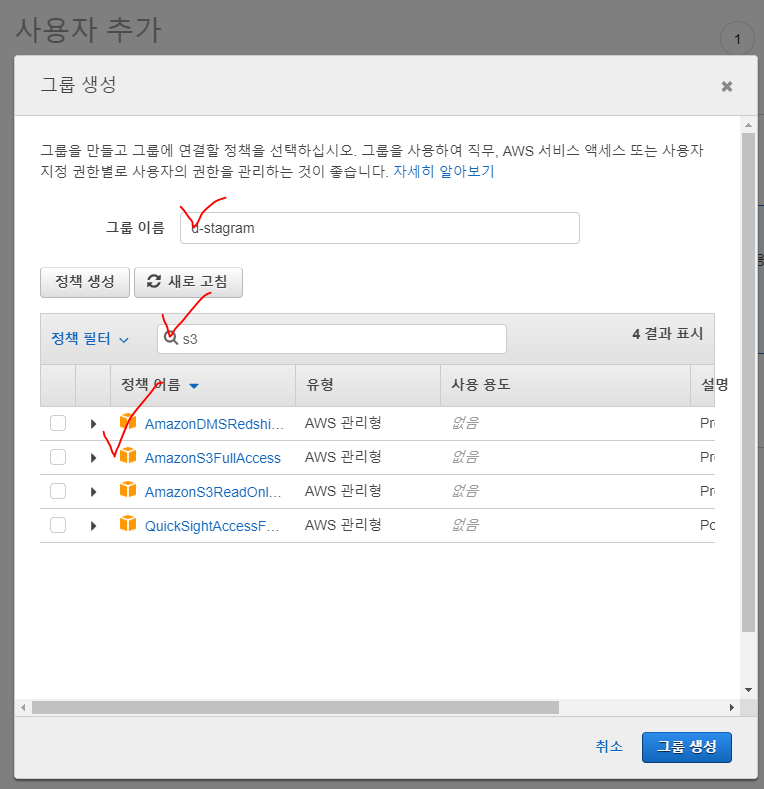Check the AmazonS3FullAccess policy checkbox
Image resolution: width=764 pixels, height=789 pixels.
[x=58, y=457]
